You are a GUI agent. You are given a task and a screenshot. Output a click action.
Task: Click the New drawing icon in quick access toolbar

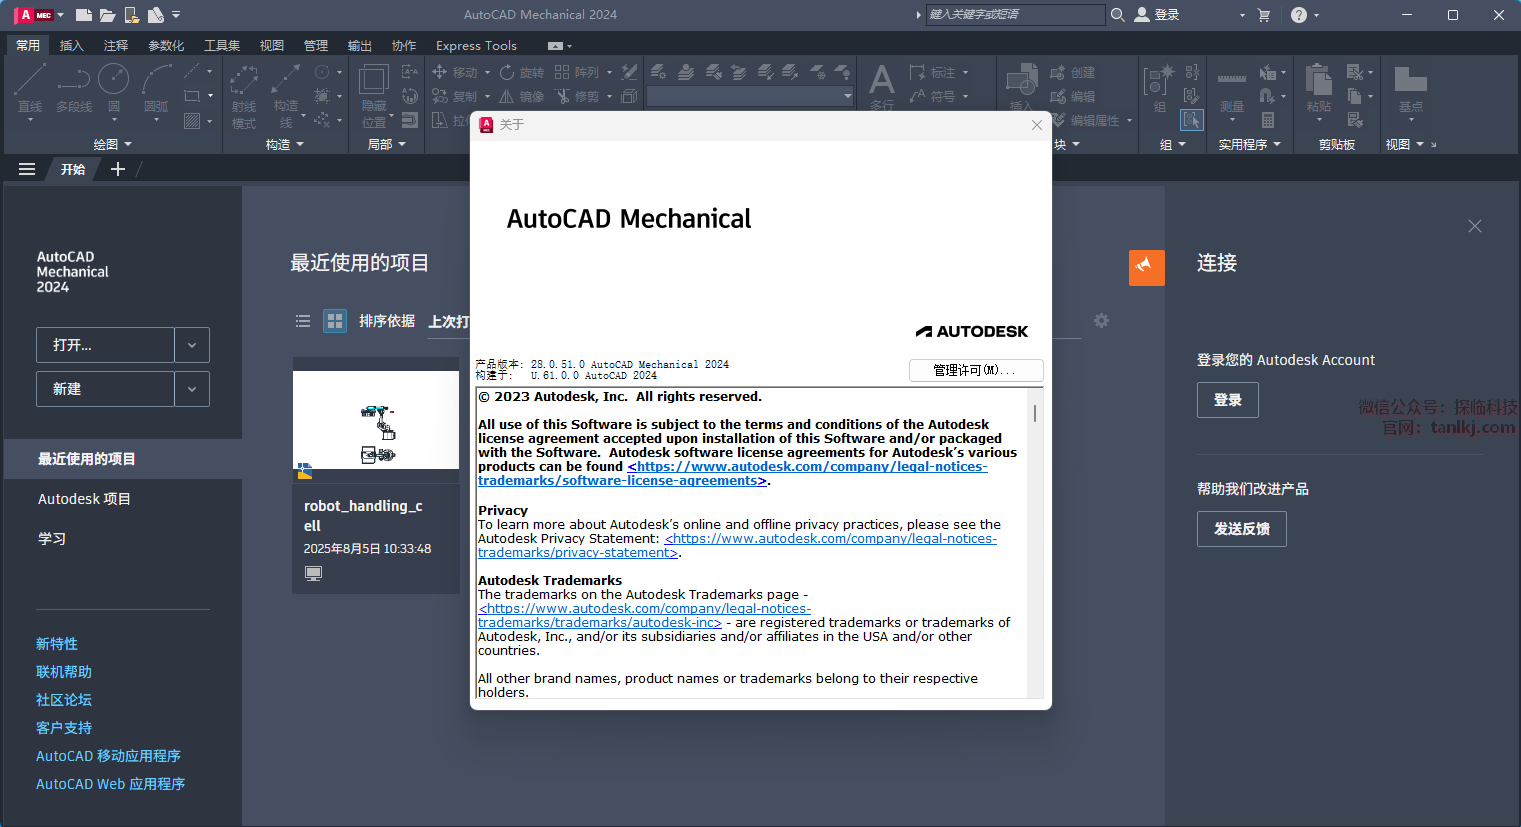(x=84, y=15)
